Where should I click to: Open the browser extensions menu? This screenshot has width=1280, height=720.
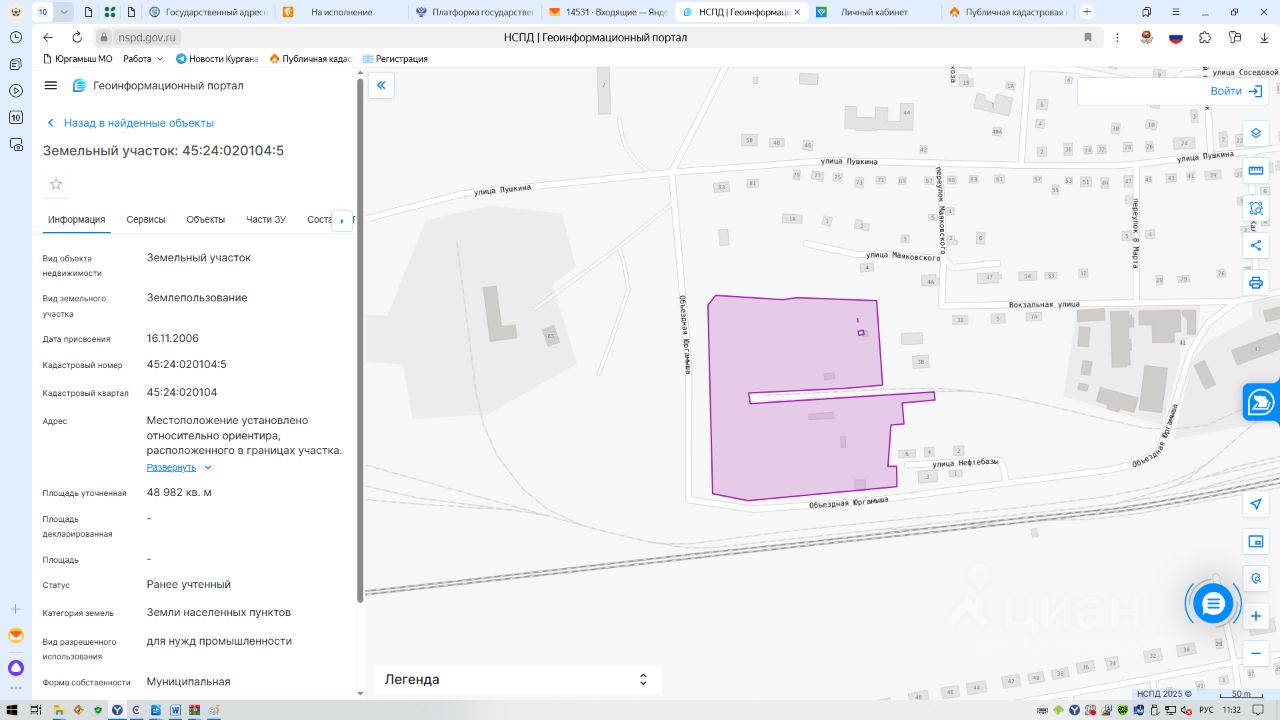point(1205,37)
